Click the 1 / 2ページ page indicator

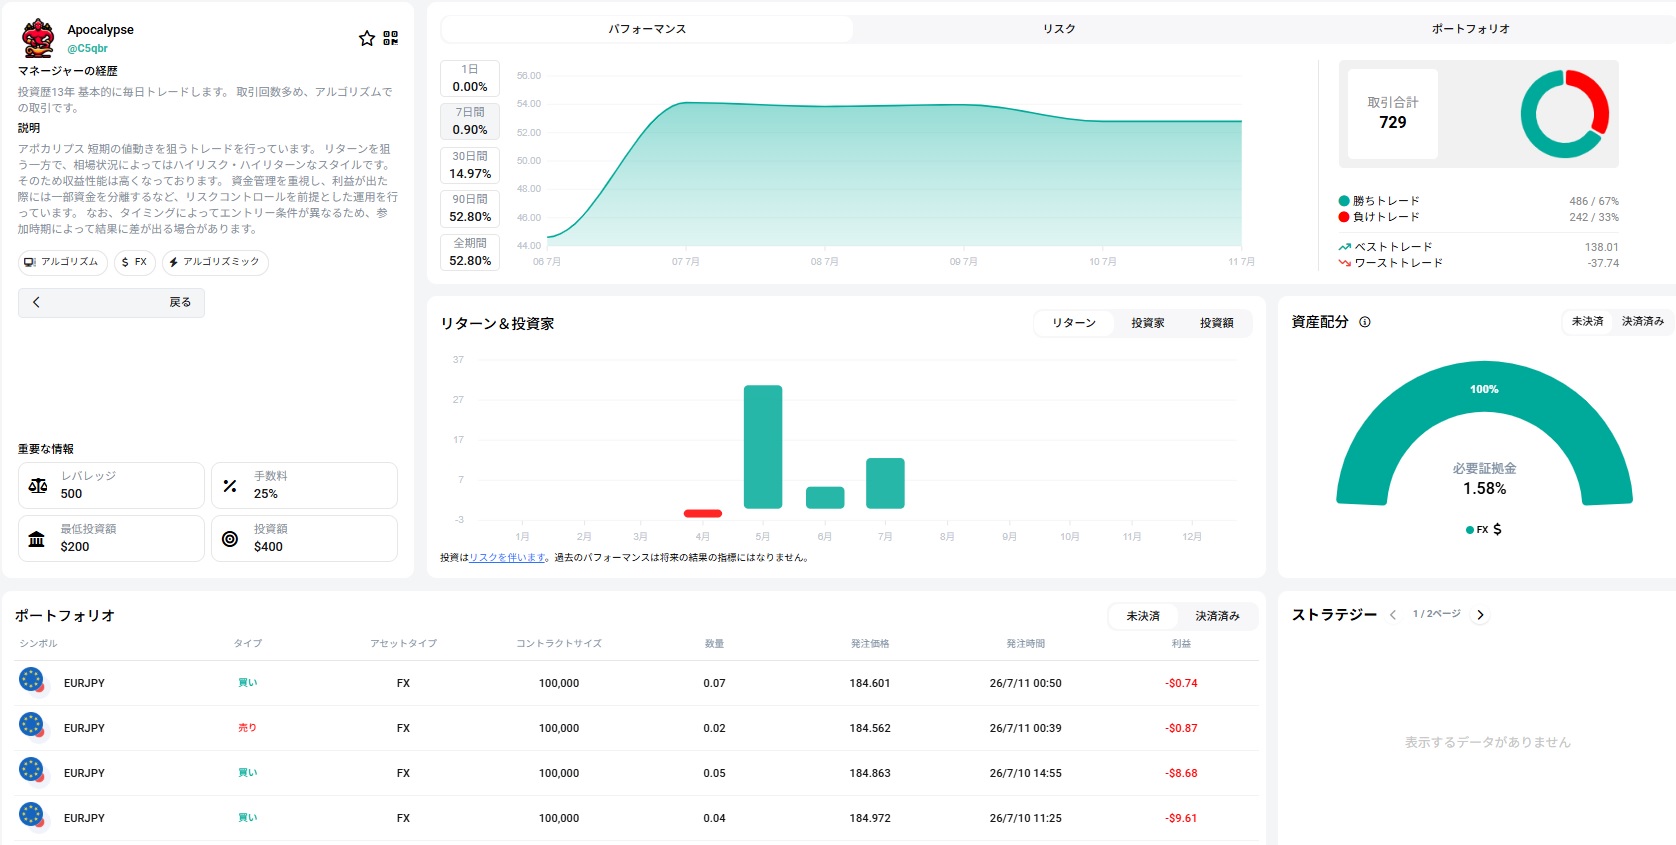point(1436,614)
